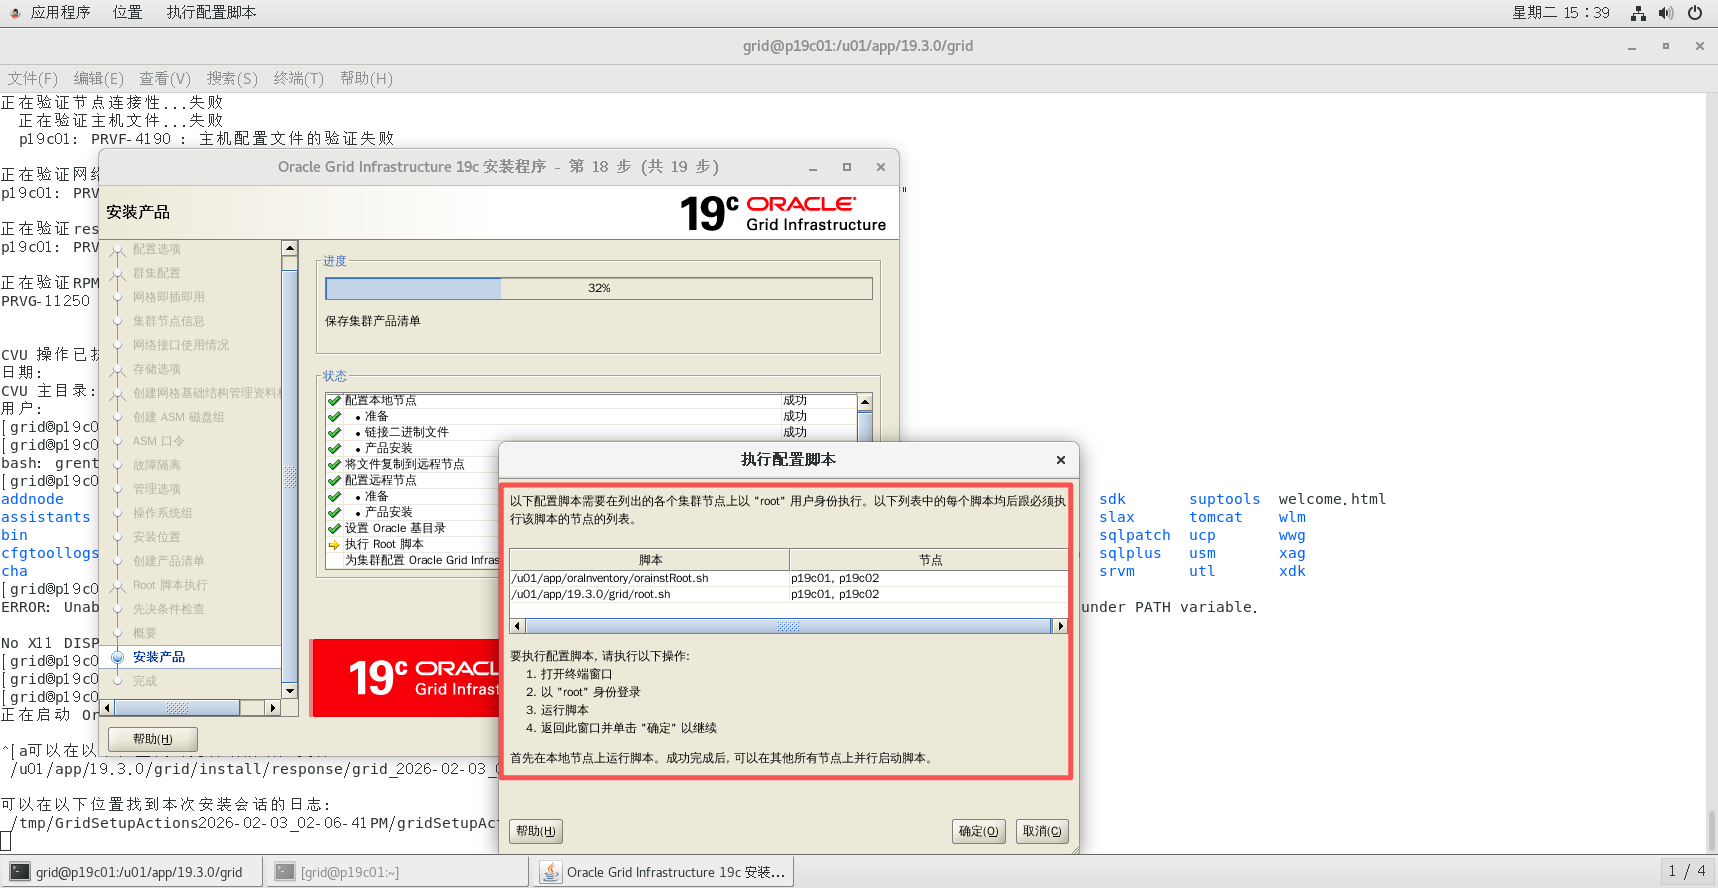Select 创建 ASM 磁盘组 step in the sidebar

click(179, 417)
